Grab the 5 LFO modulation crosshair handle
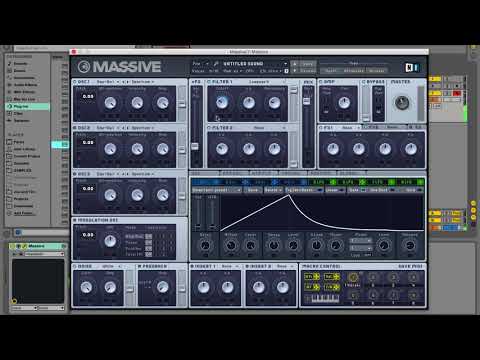The height and width of the screenshot is (360, 480). [333, 182]
